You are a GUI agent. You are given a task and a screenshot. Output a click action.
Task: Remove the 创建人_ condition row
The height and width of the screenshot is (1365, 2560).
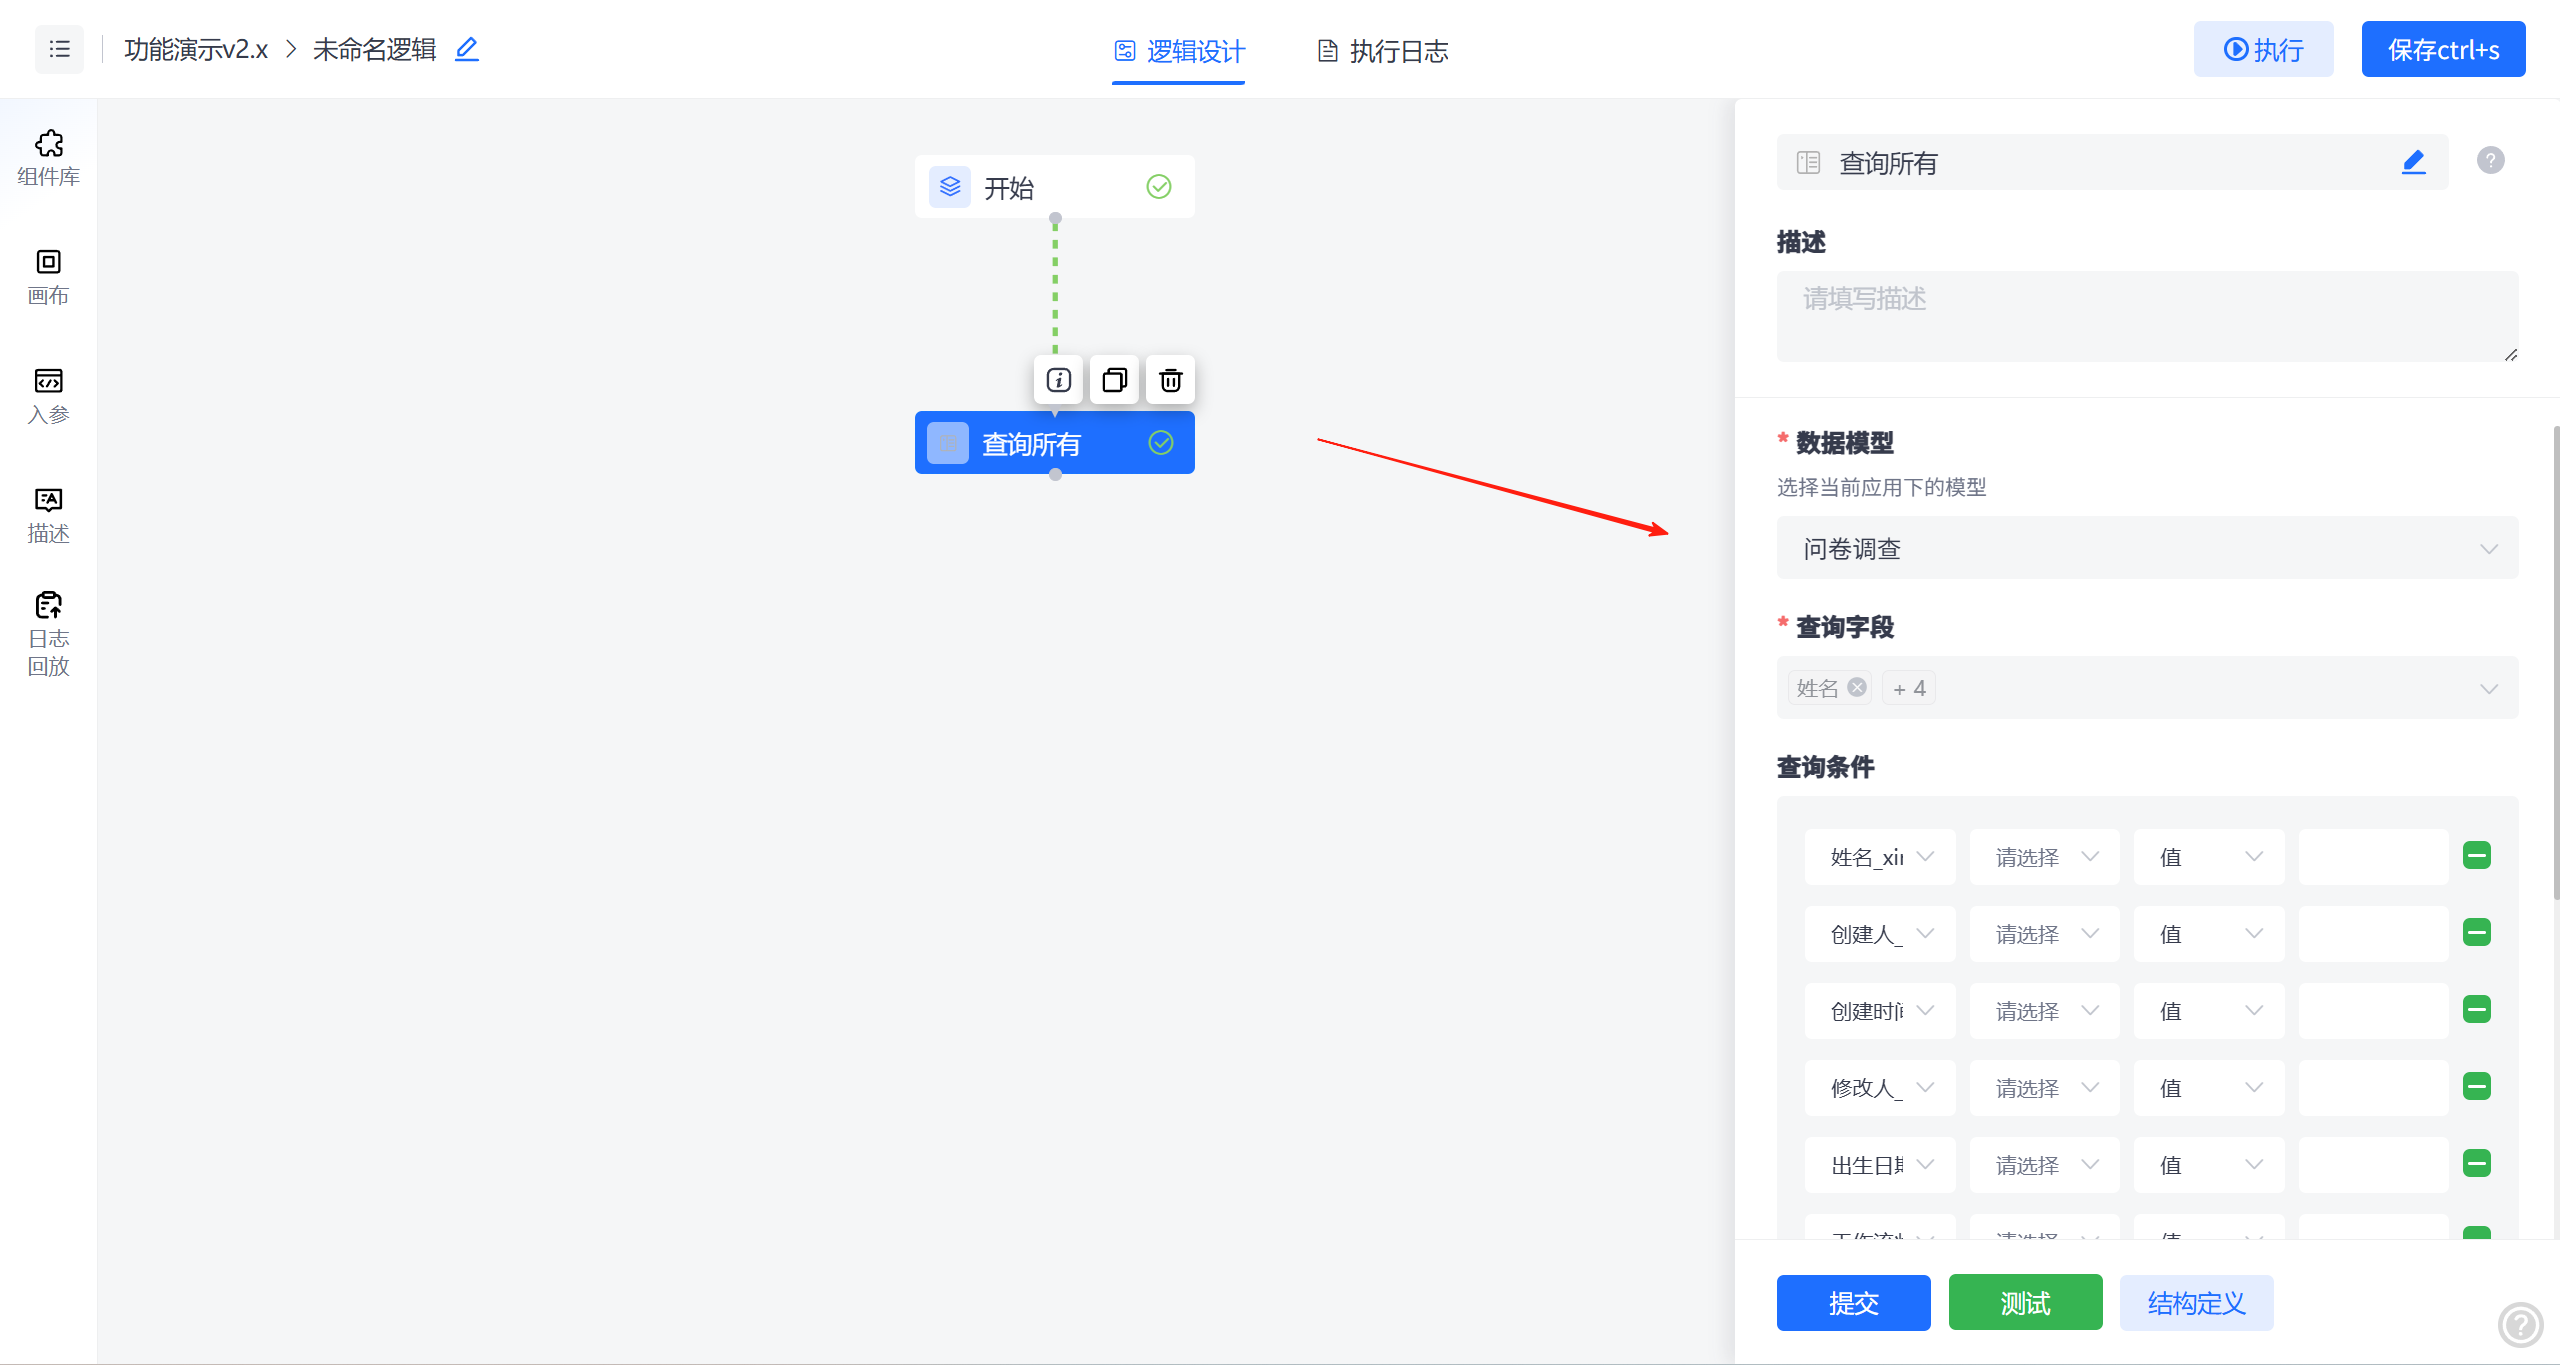[2476, 932]
